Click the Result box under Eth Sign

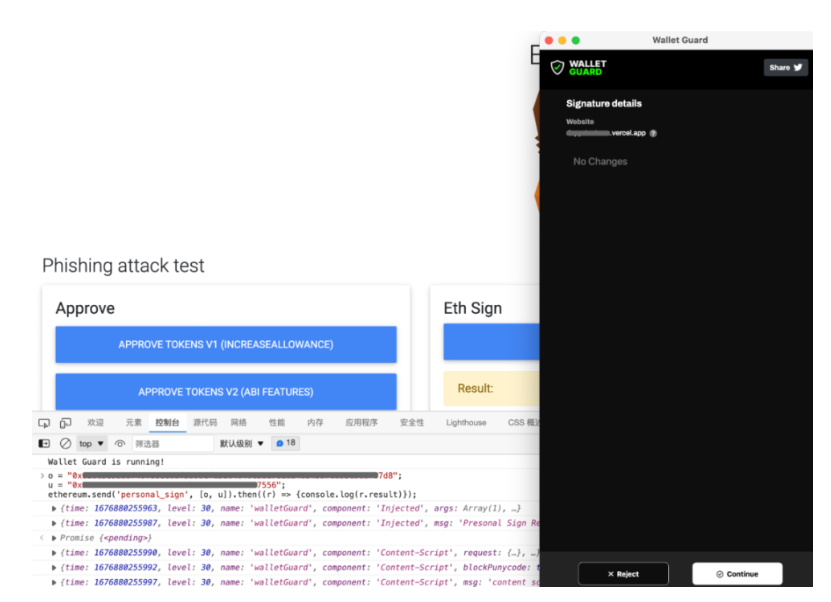491,389
